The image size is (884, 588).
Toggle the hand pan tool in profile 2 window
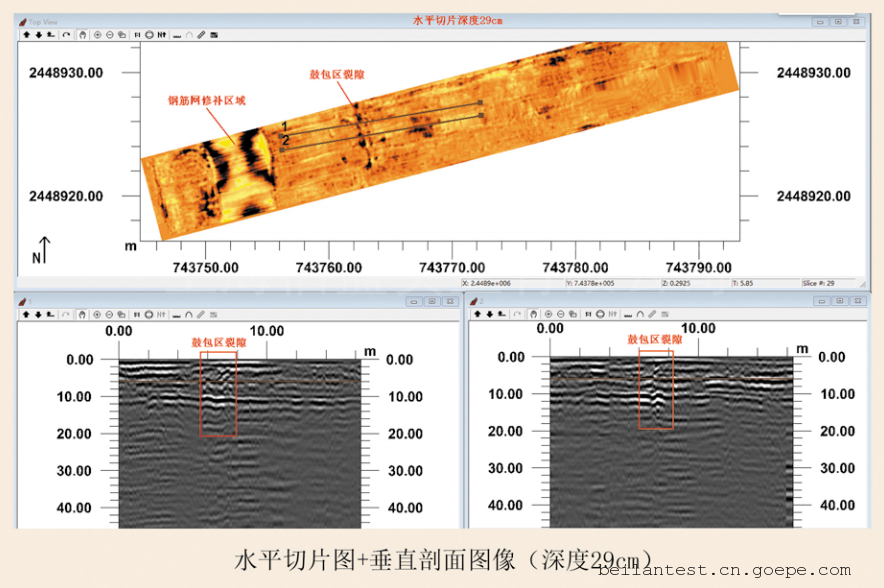[x=533, y=314]
